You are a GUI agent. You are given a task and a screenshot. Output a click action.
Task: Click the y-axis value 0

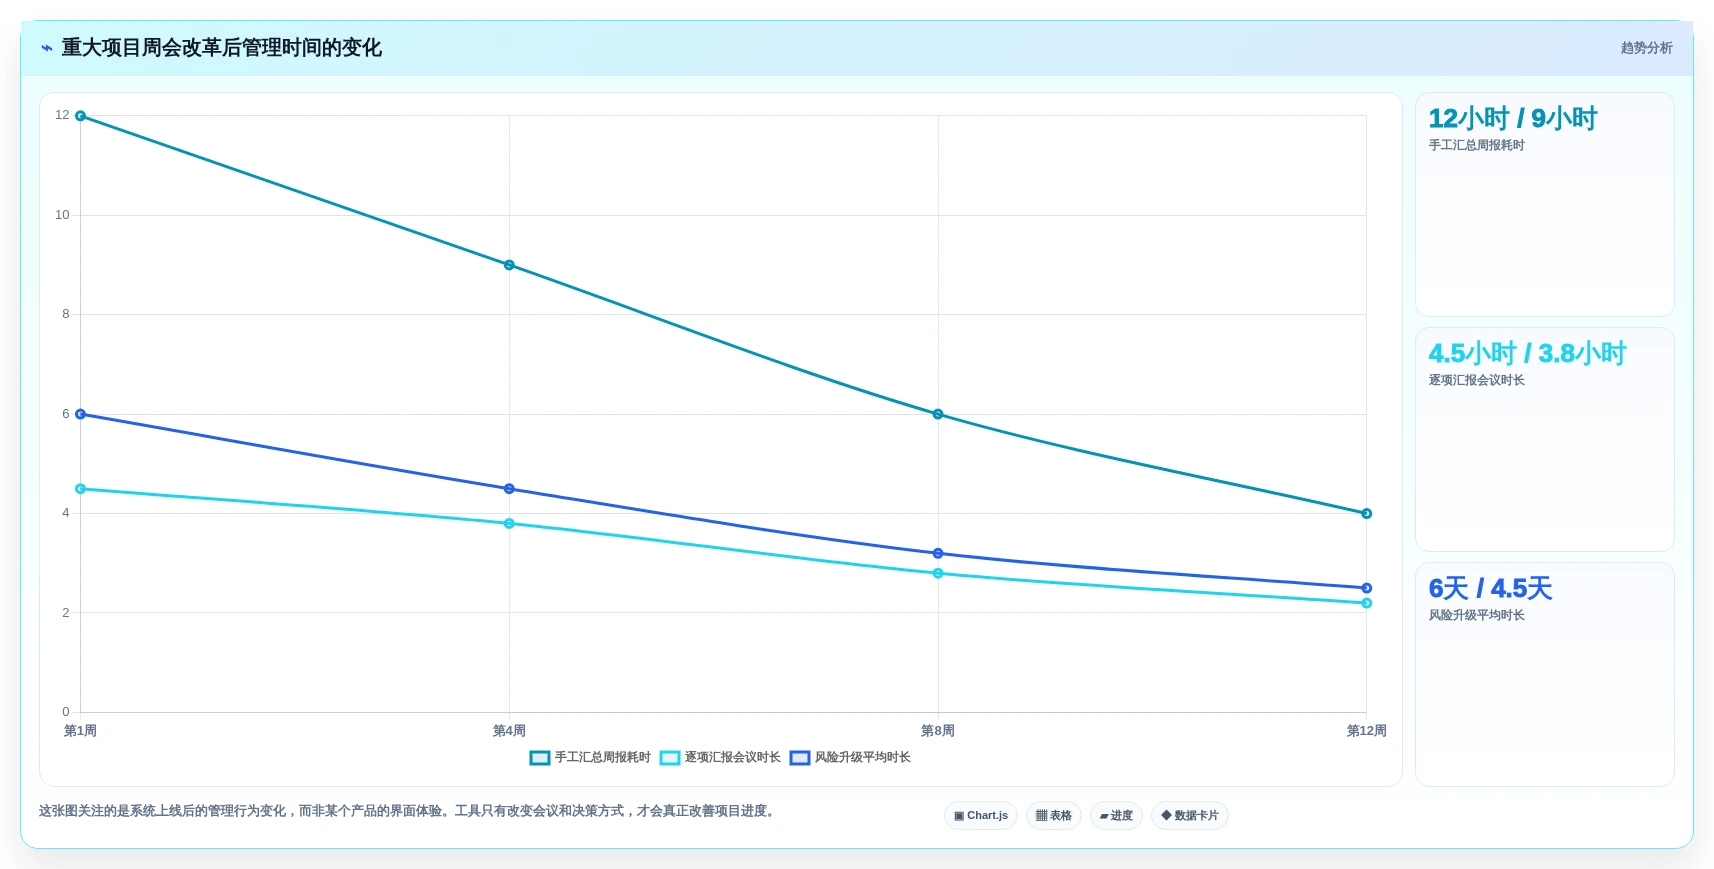click(66, 712)
